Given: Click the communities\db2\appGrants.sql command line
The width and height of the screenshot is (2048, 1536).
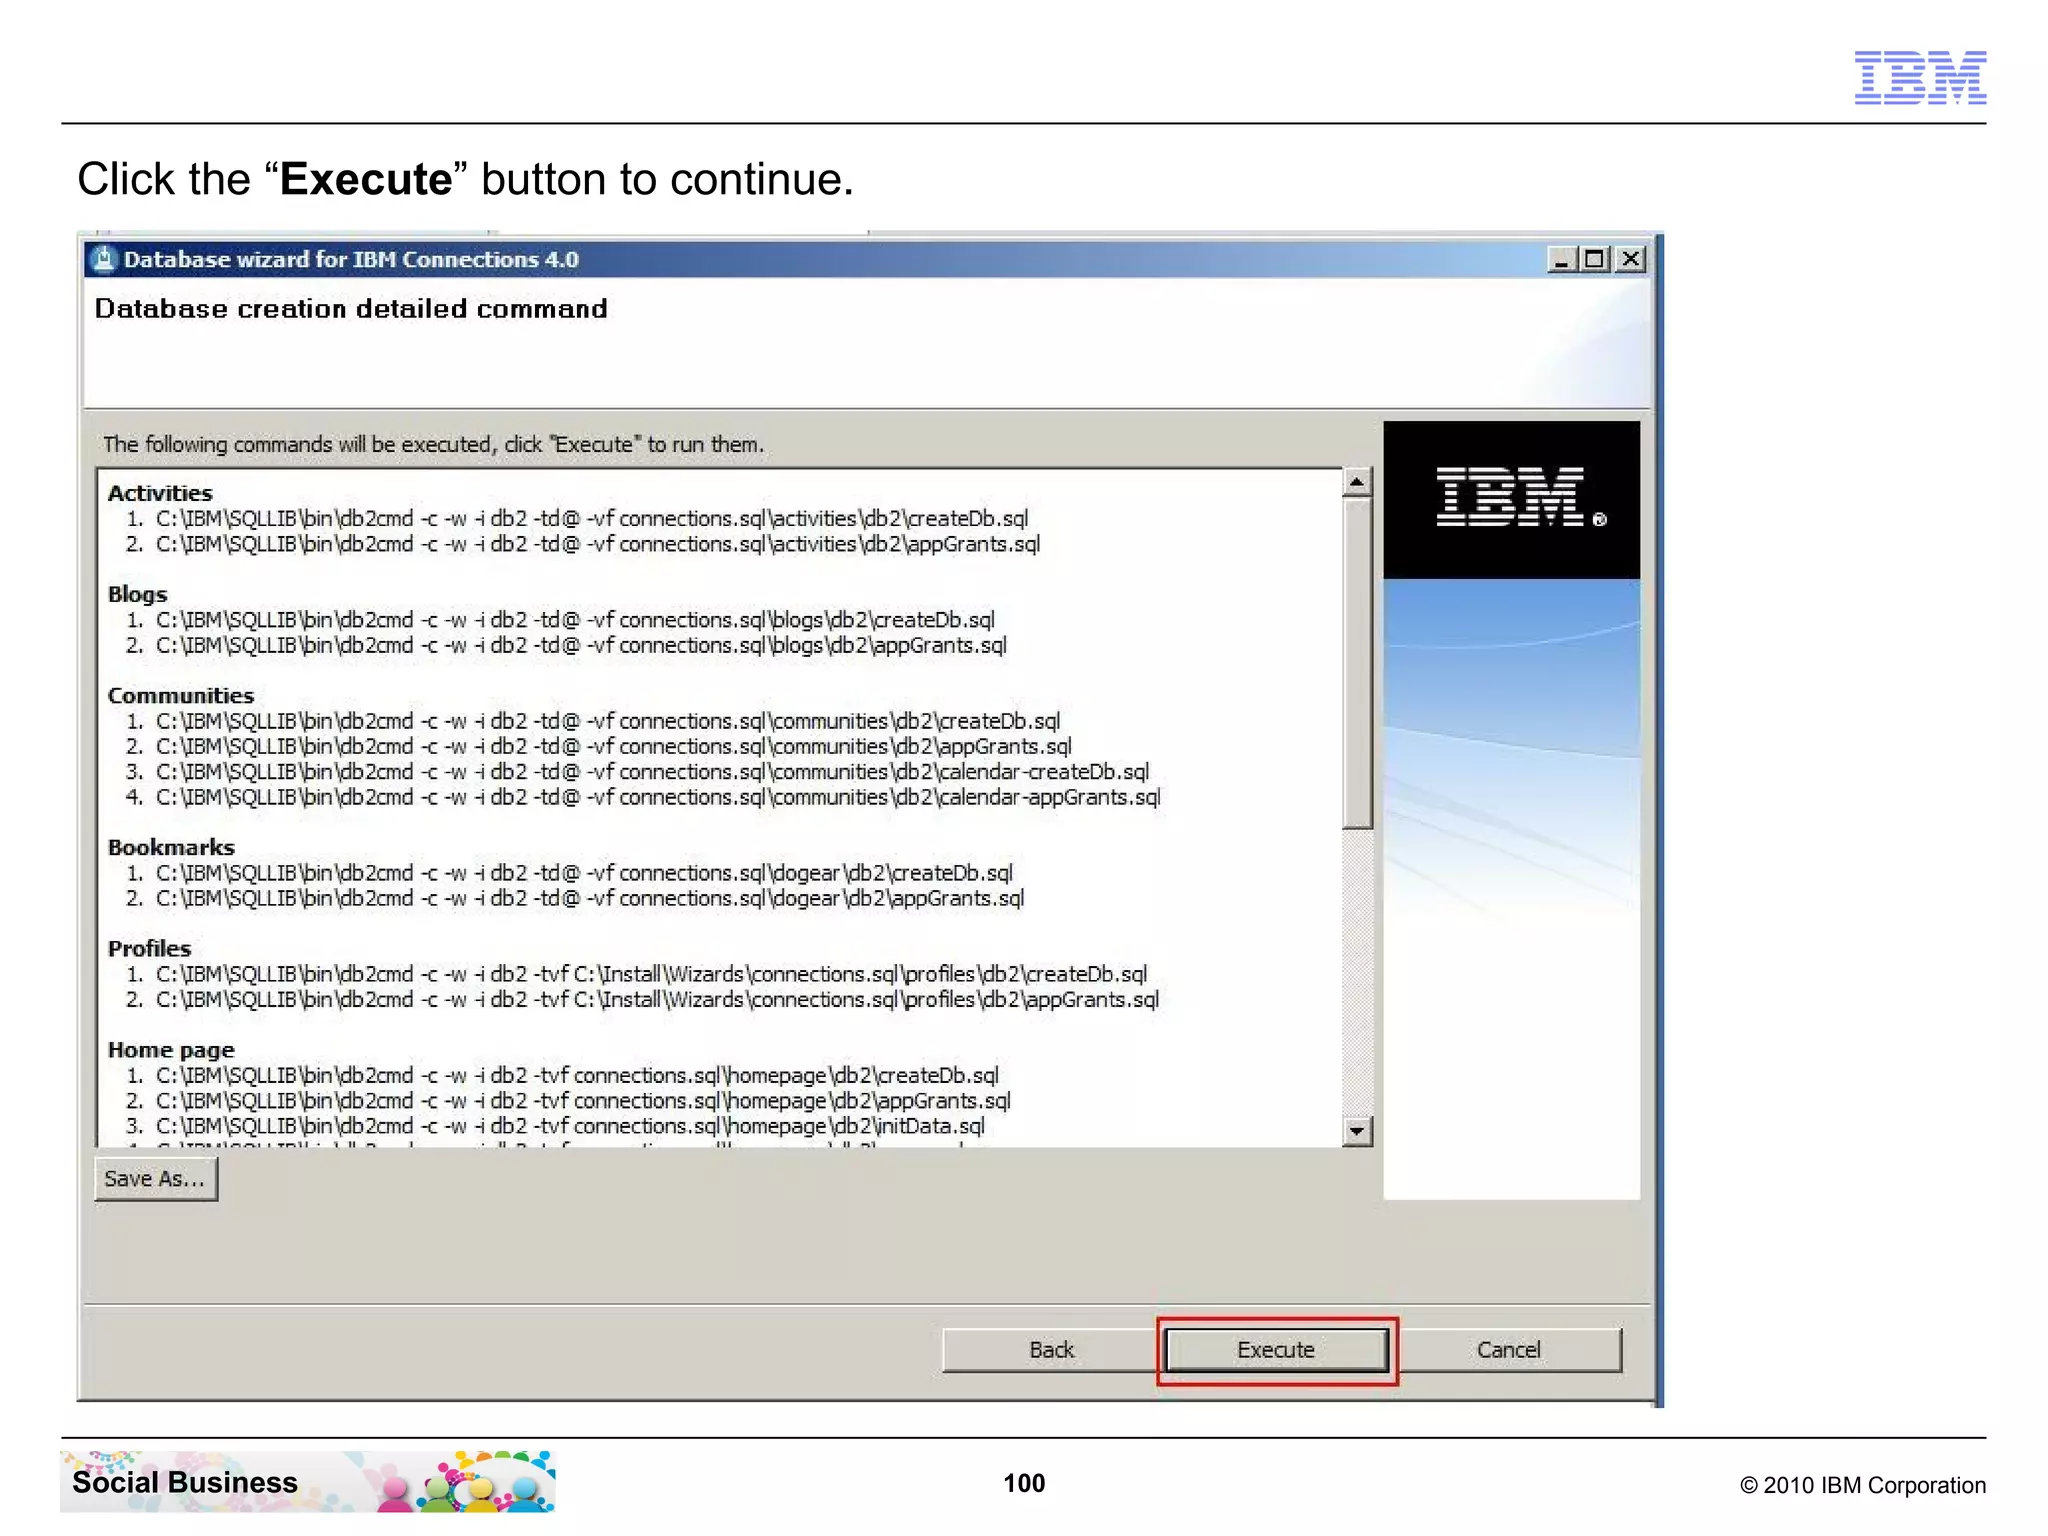Looking at the screenshot, I should [599, 746].
